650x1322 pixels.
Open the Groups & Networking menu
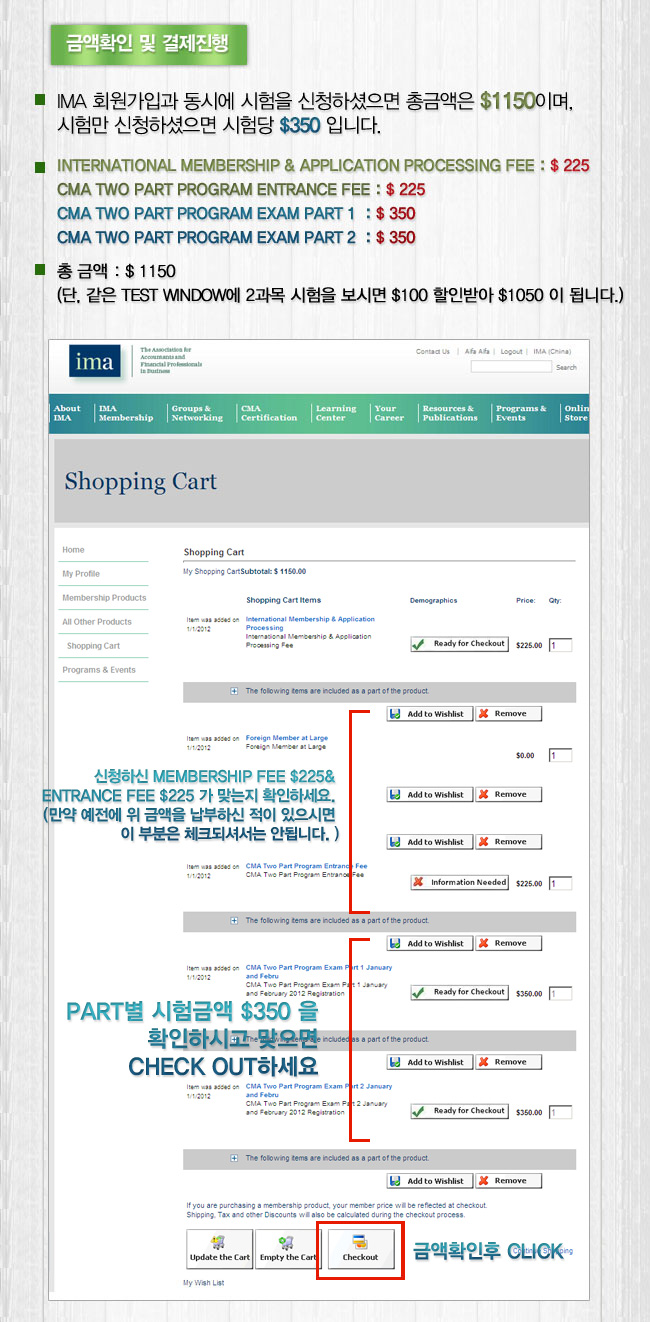(197, 413)
